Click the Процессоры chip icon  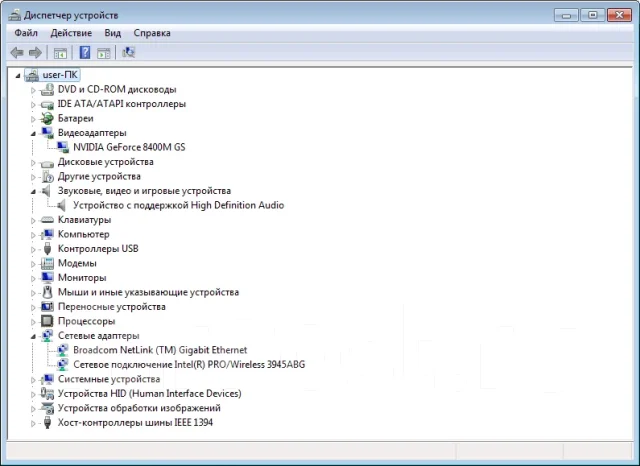pyautogui.click(x=47, y=321)
